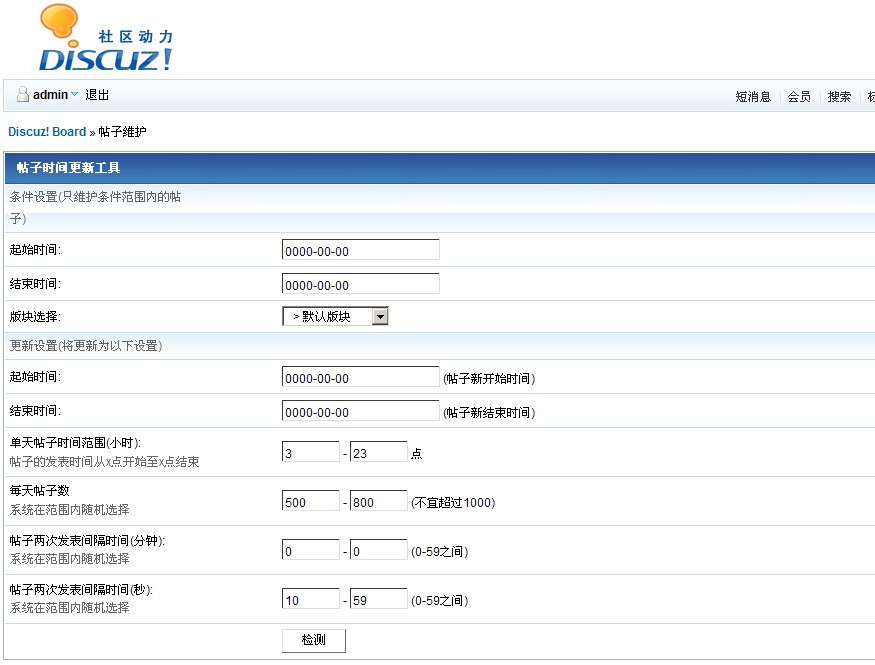This screenshot has height=665, width=875.
Task: Open 会员 in the top menu
Action: coord(799,97)
